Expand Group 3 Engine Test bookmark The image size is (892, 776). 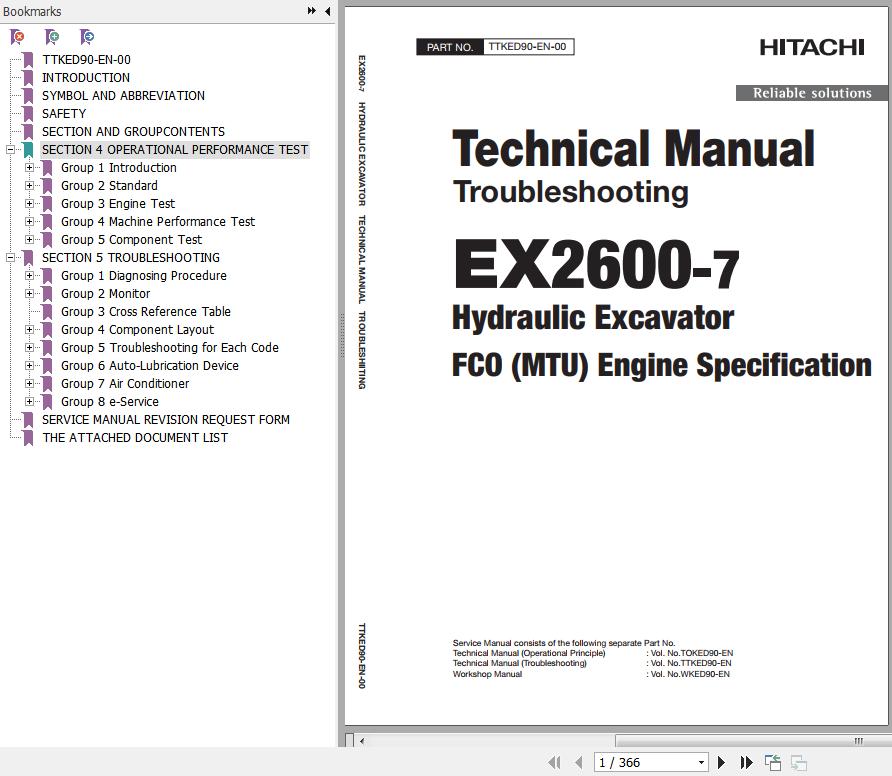(x=30, y=204)
